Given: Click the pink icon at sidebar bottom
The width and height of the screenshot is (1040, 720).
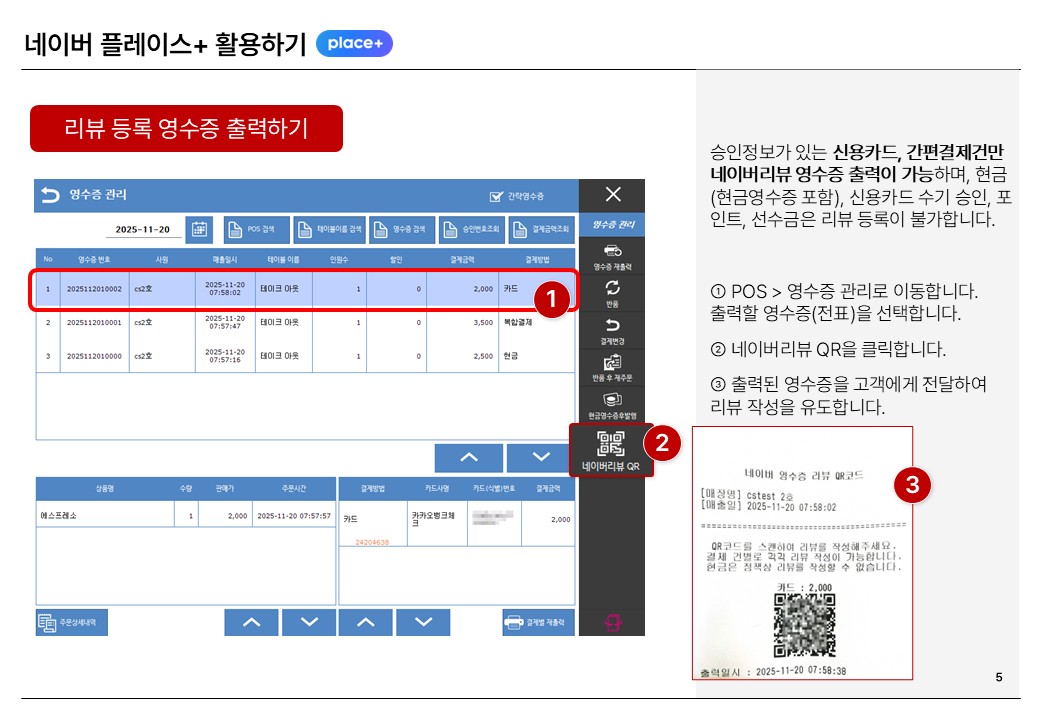Looking at the screenshot, I should (x=613, y=622).
